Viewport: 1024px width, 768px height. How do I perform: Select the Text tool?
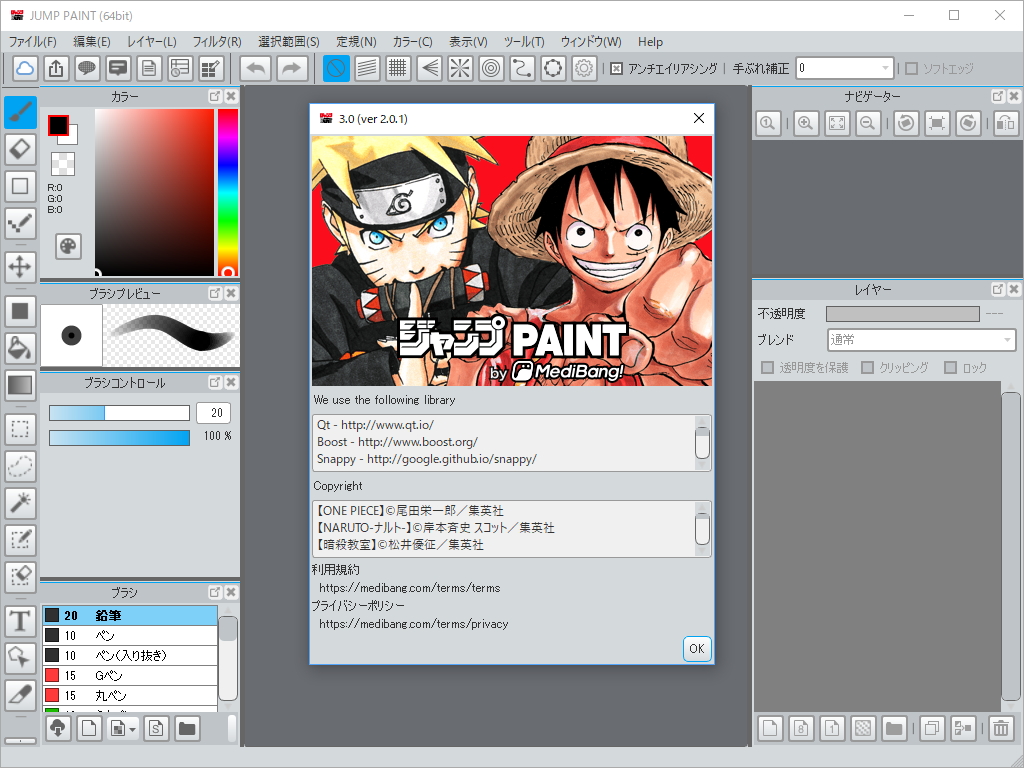pyautogui.click(x=20, y=621)
